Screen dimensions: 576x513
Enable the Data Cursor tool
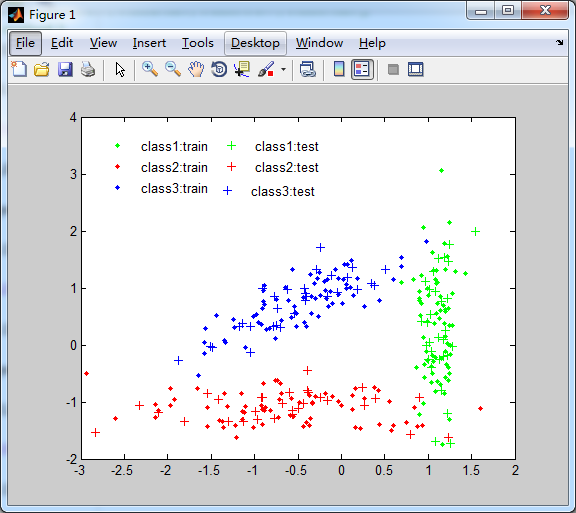(242, 69)
